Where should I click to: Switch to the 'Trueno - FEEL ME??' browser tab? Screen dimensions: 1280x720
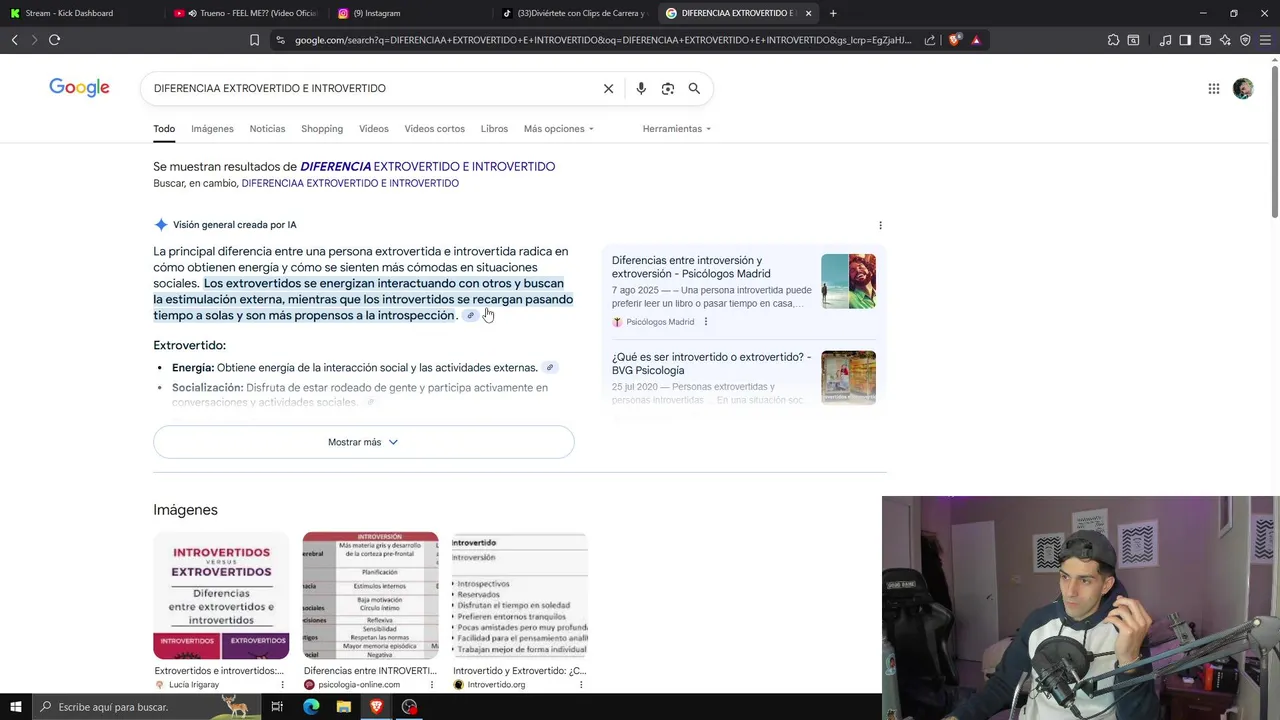pos(245,13)
